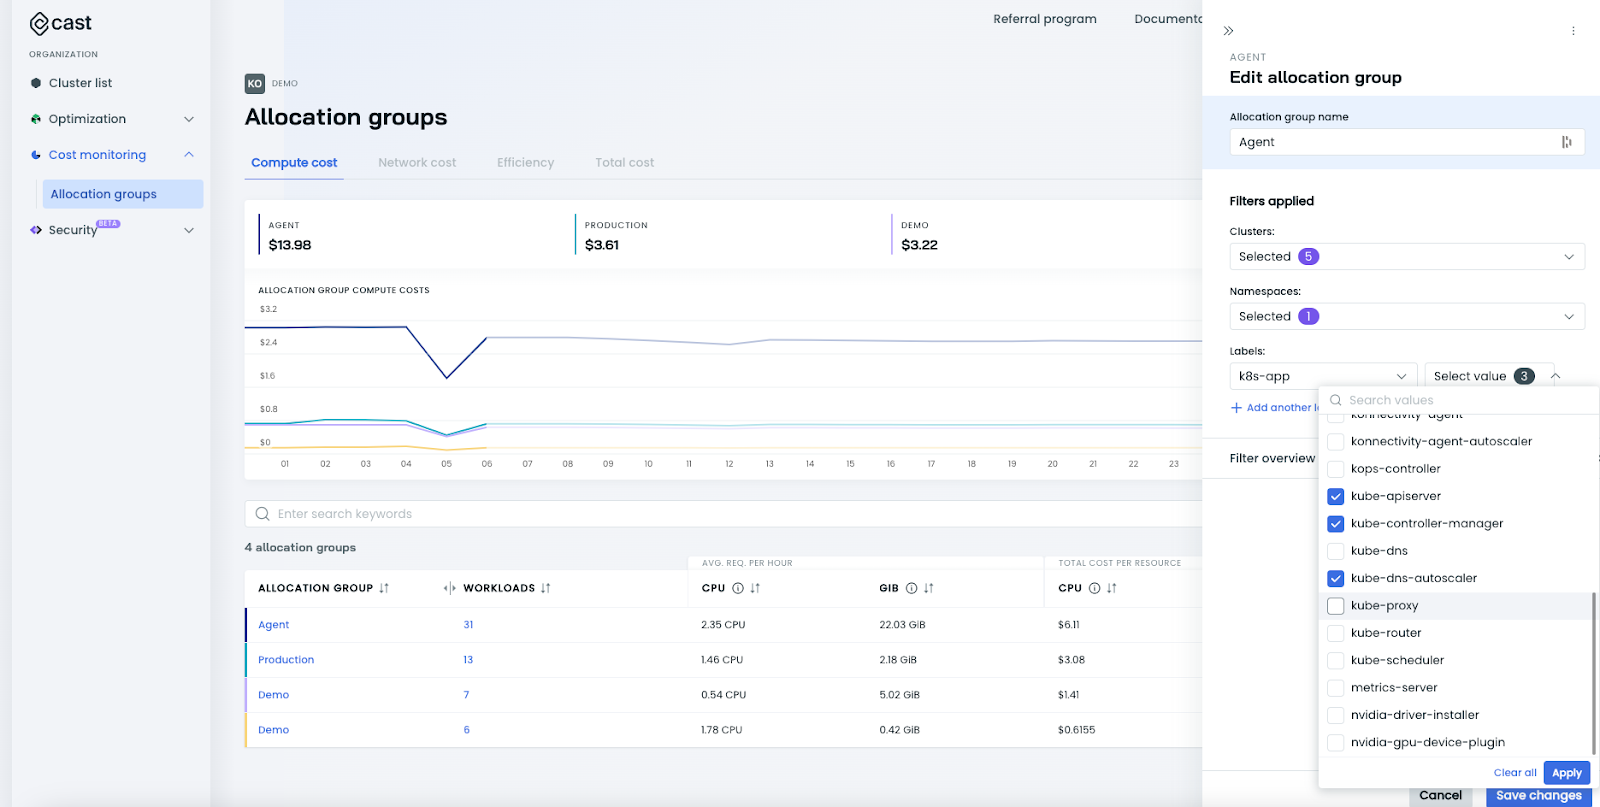Screen dimensions: 1600x807
Task: Collapse the side panel with the double-chevron icon
Action: tap(1229, 31)
